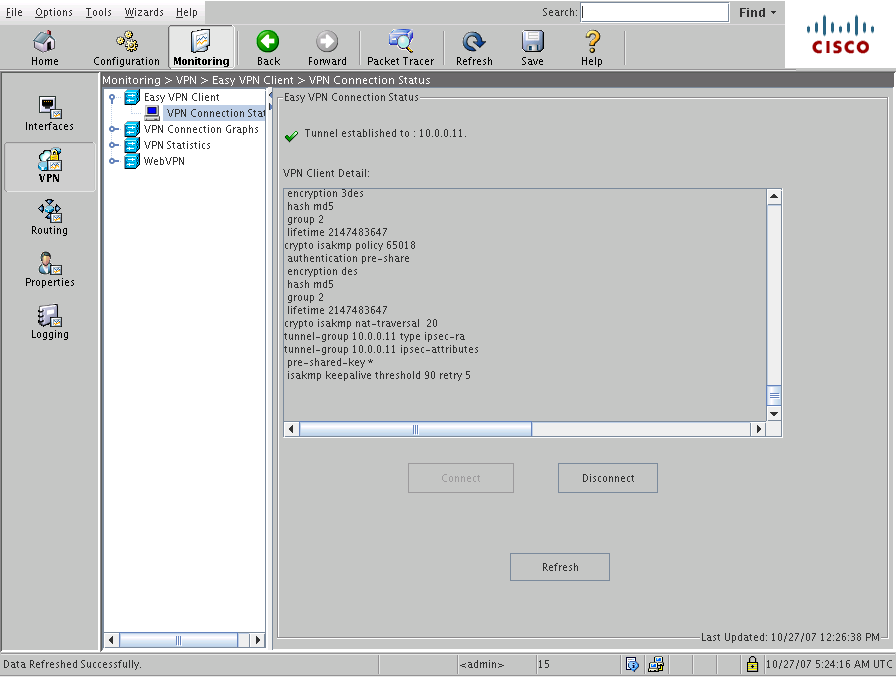
Task: Click the 'crypto isakmp nat-traversal 20' line
Action: [361, 323]
